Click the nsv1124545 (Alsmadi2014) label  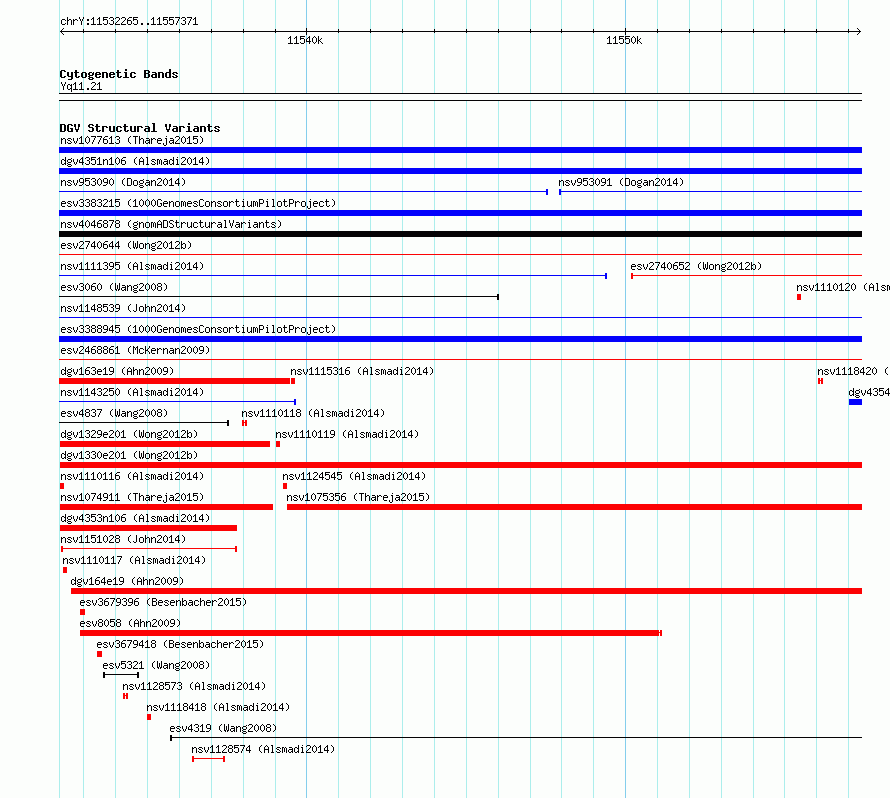pyautogui.click(x=354, y=476)
